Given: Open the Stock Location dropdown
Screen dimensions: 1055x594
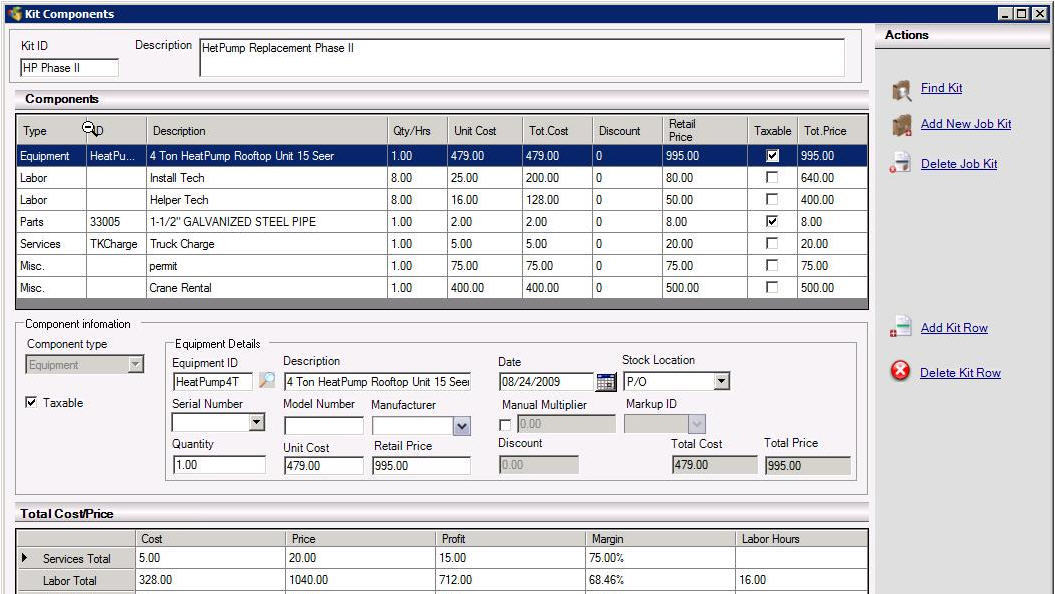Looking at the screenshot, I should click(722, 381).
